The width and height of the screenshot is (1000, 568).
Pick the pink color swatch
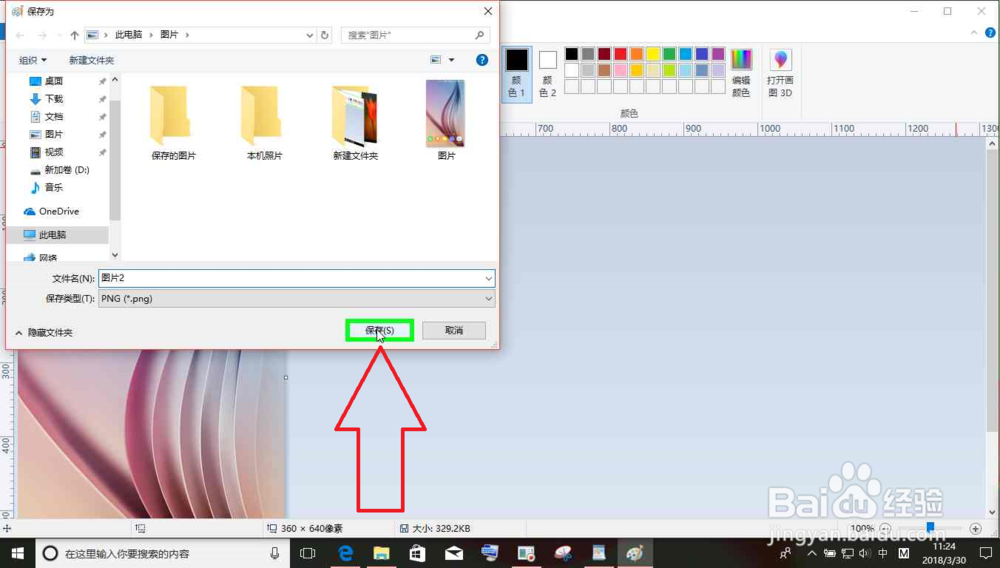(x=621, y=70)
